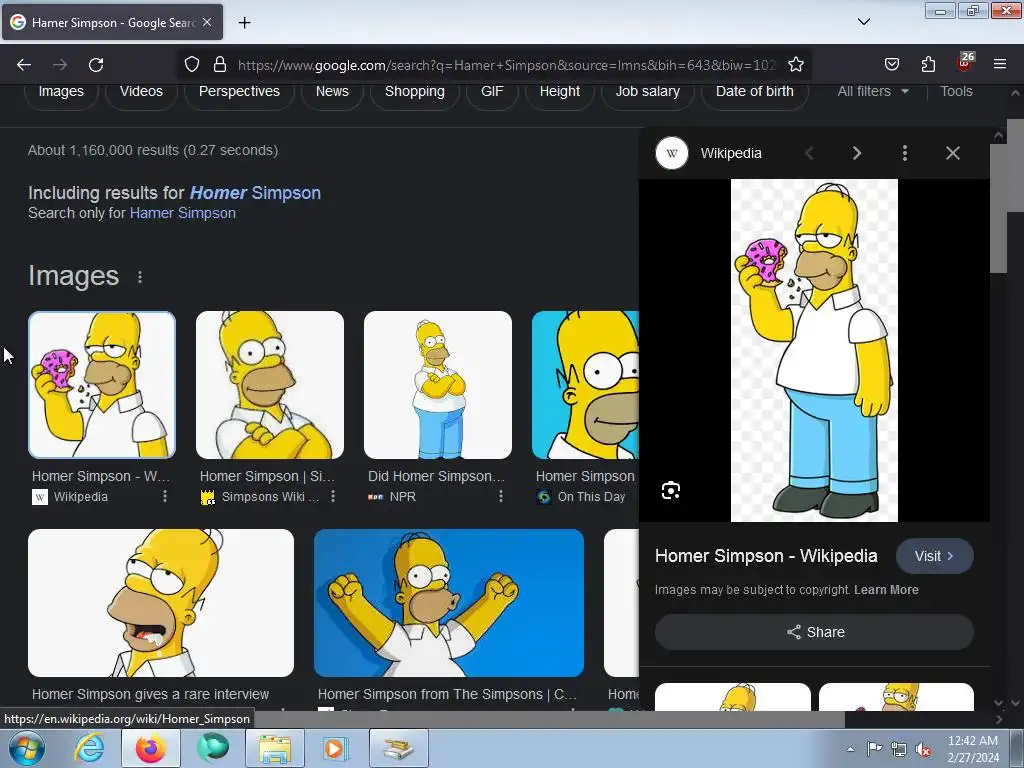
Task: Select the Job salary filter chip
Action: coord(647,91)
